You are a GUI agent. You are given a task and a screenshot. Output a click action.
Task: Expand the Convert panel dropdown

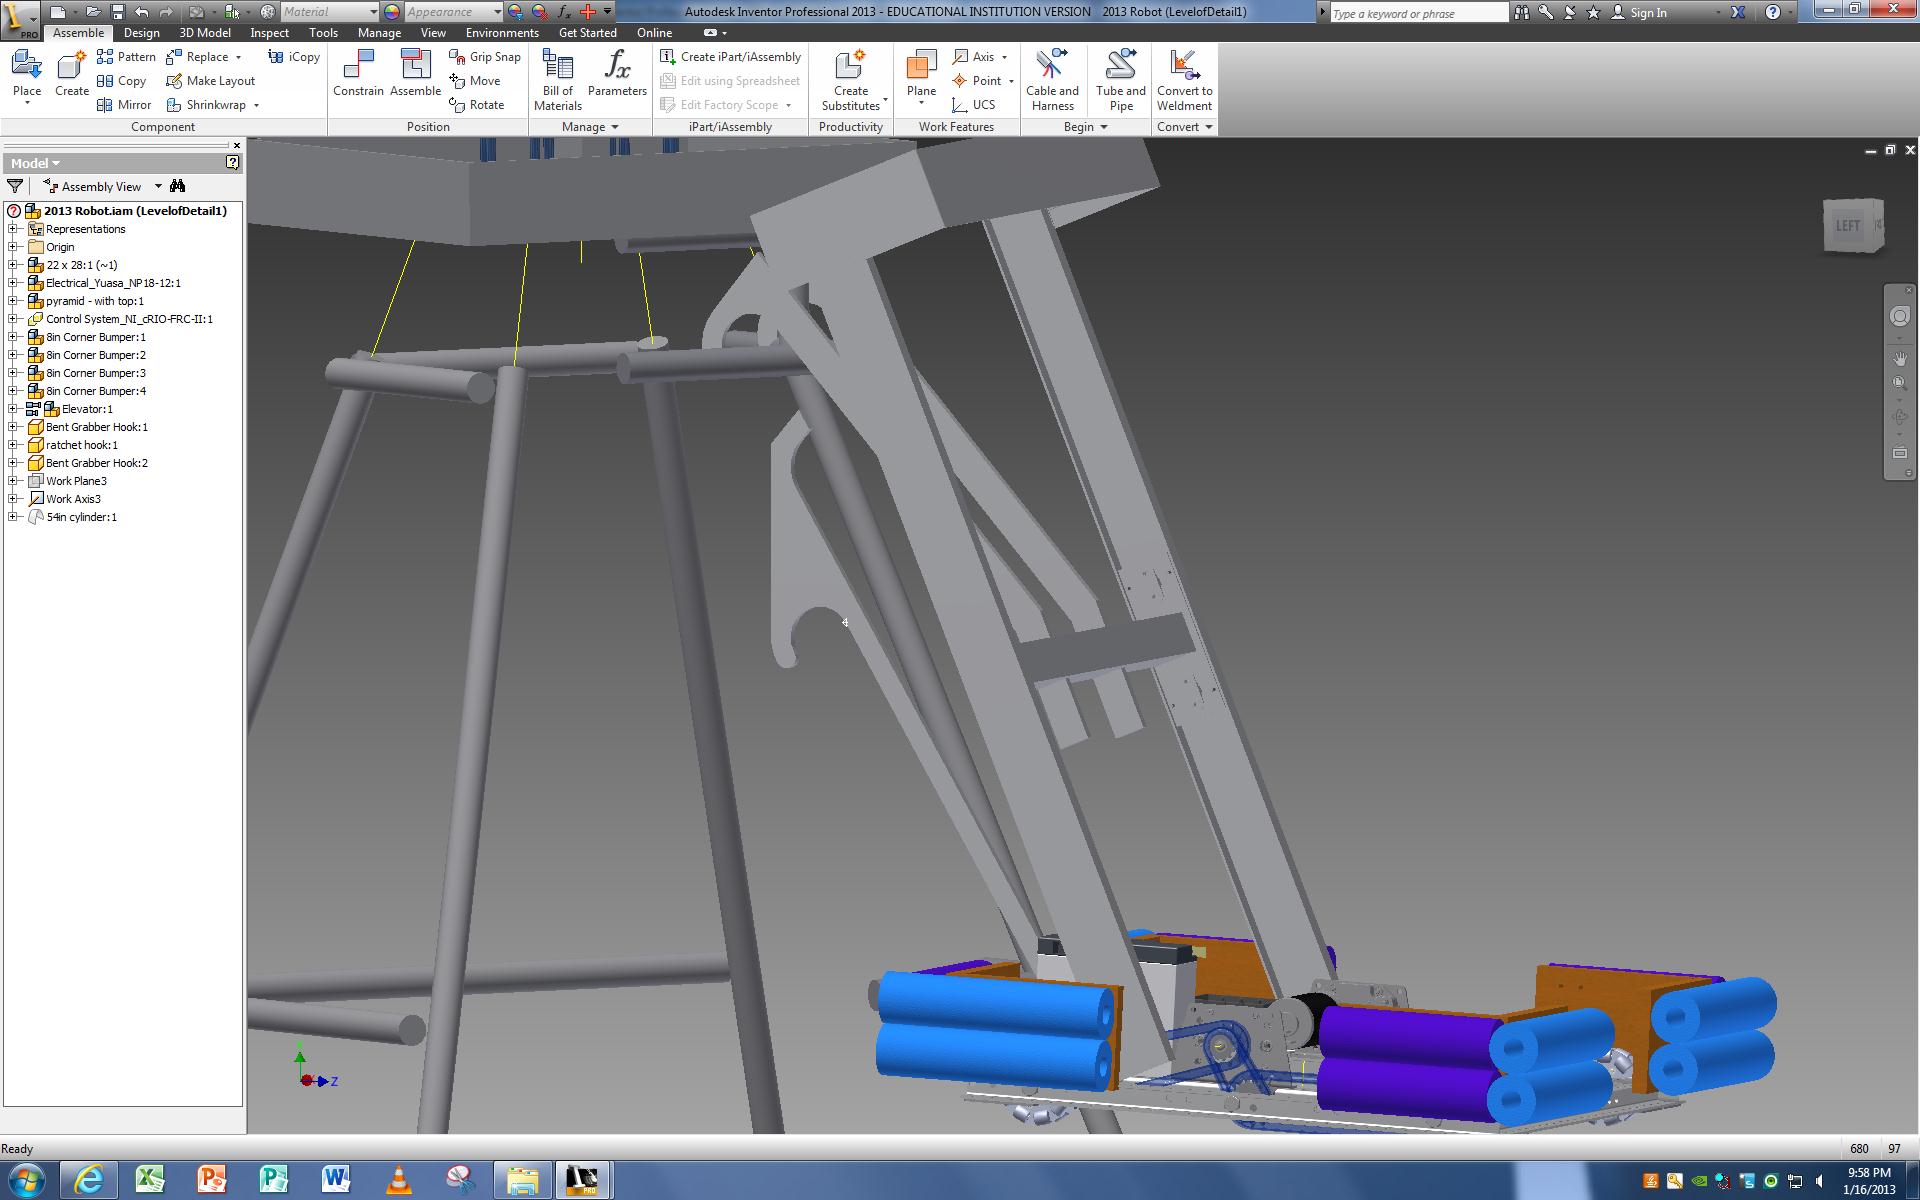[1185, 127]
